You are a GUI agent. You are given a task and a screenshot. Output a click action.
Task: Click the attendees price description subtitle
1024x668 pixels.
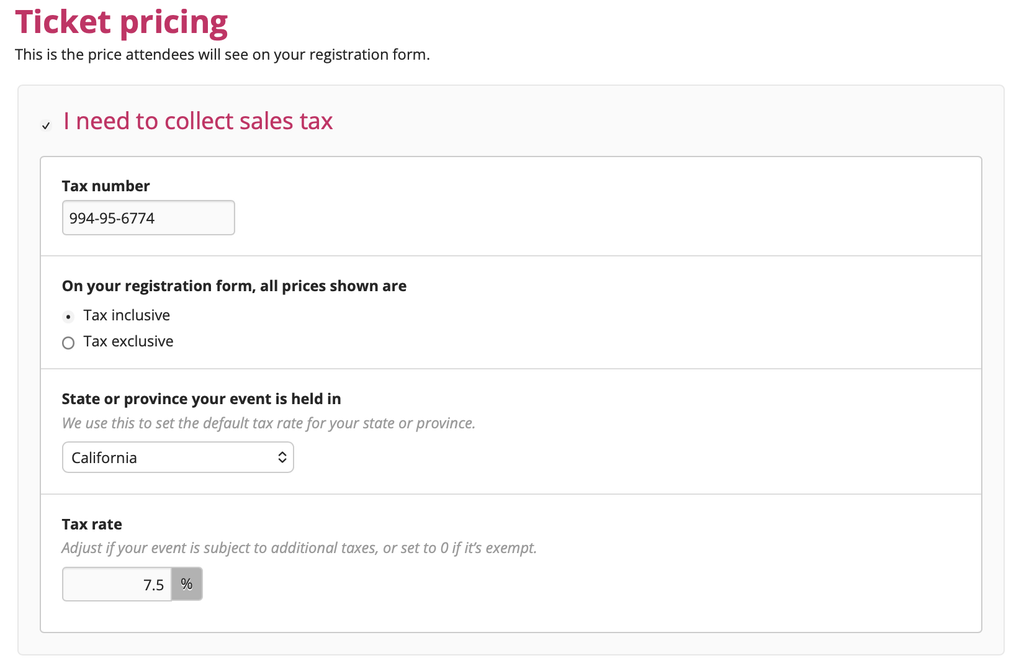tap(222, 55)
